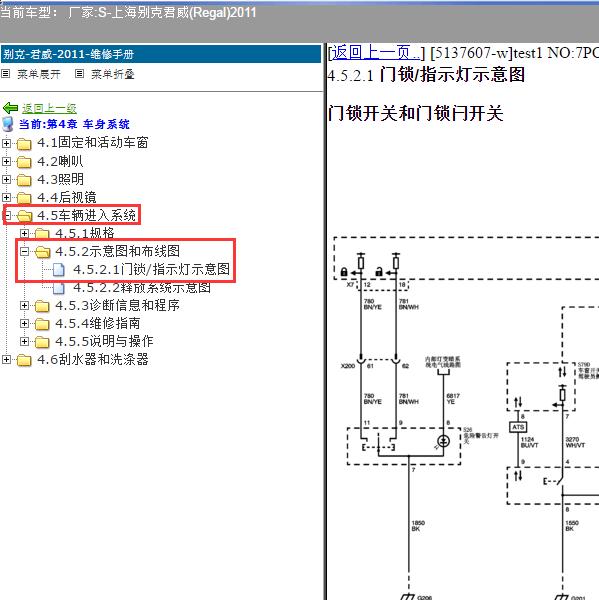Expand the 4.6刮水器和洗涤器 node
The width and height of the screenshot is (599, 600).
click(6, 359)
